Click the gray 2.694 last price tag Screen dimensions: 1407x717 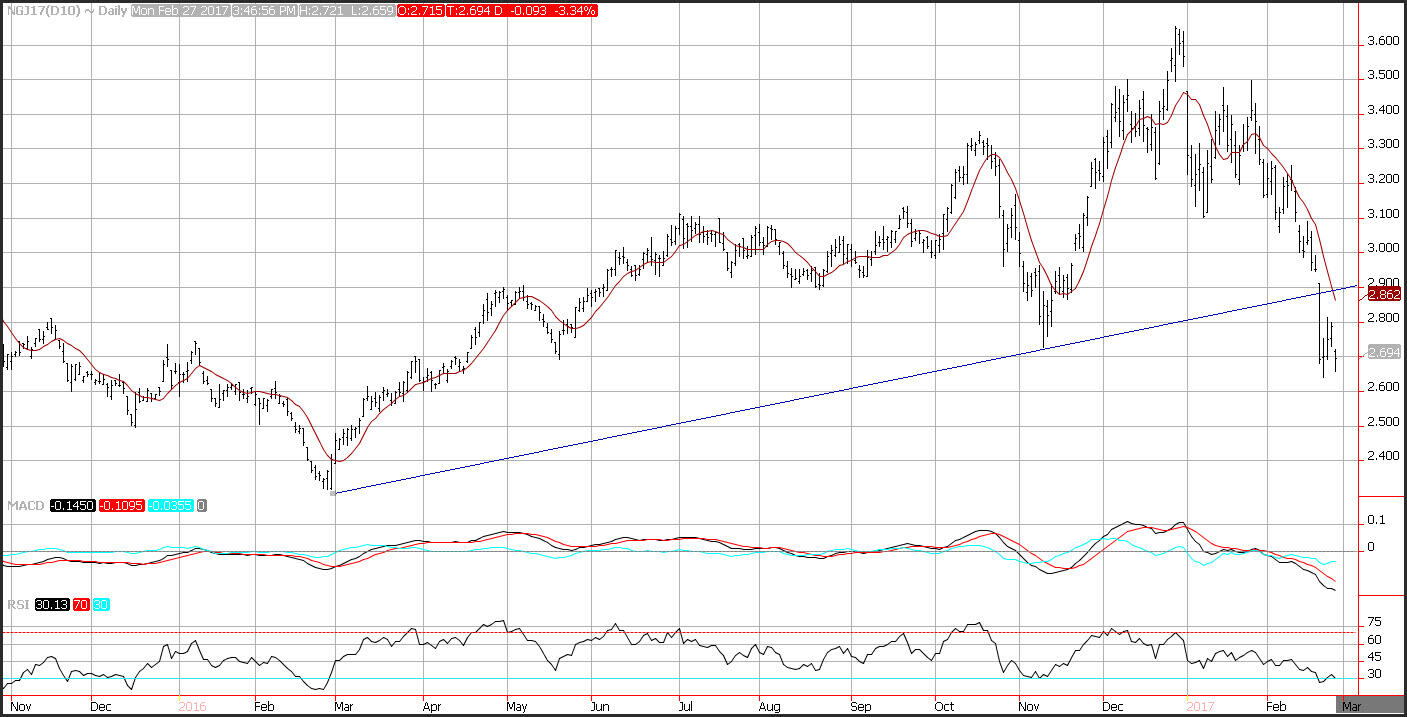tap(1383, 353)
